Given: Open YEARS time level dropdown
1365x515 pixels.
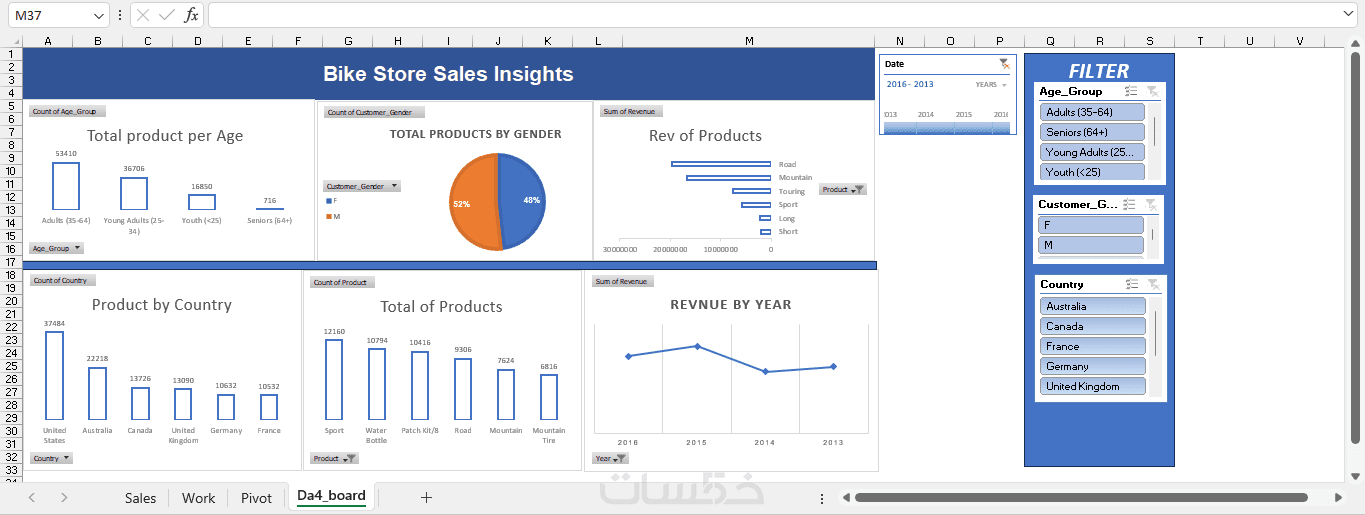Looking at the screenshot, I should coord(991,85).
